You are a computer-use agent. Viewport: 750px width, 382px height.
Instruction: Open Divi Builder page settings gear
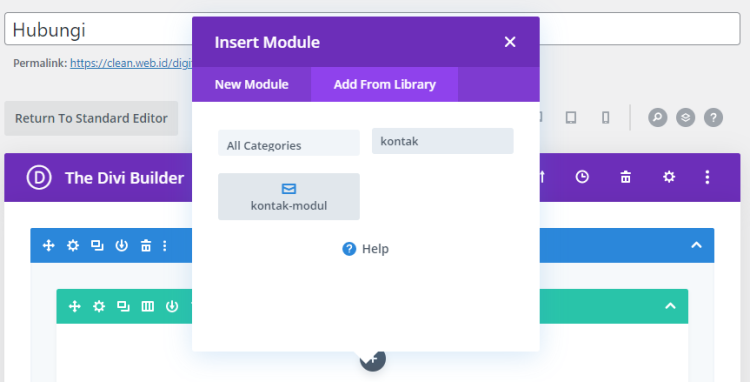669,177
